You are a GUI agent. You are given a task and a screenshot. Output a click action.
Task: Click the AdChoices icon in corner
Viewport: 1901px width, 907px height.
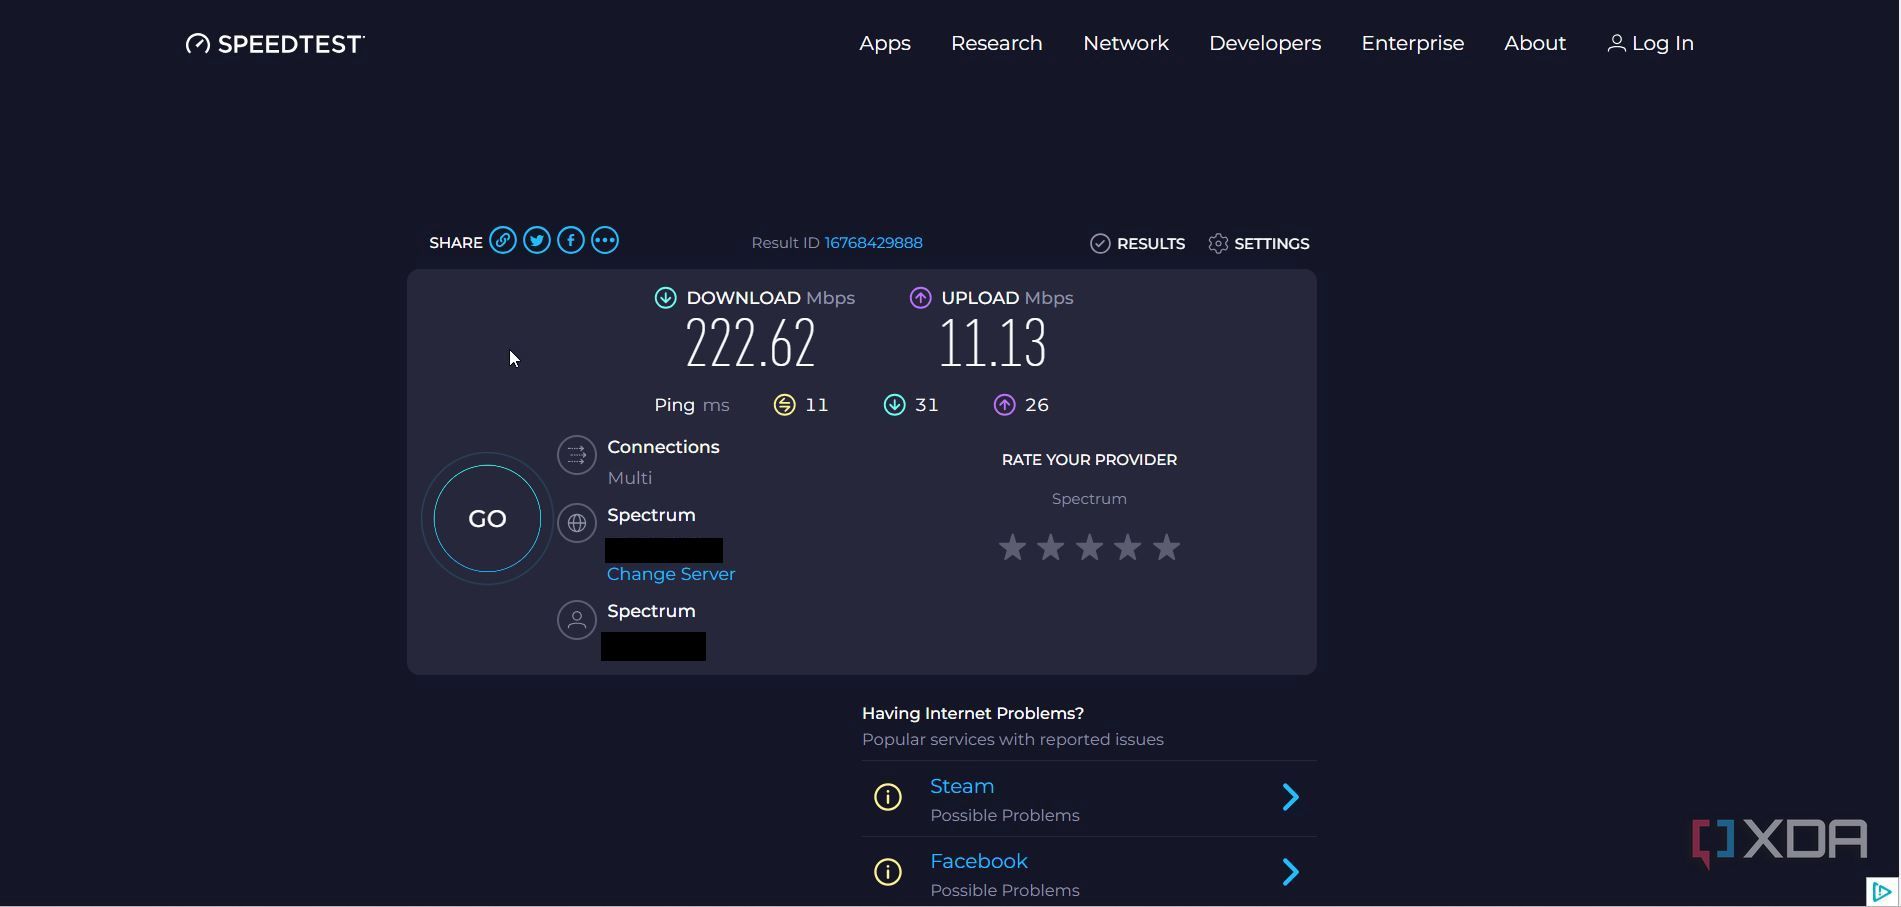1882,891
